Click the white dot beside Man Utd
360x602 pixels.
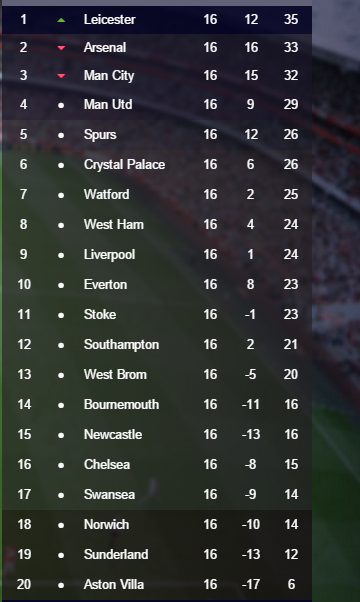click(61, 105)
